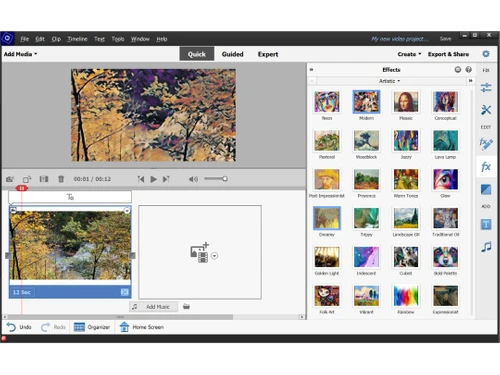Adjust the volume slider

point(216,179)
